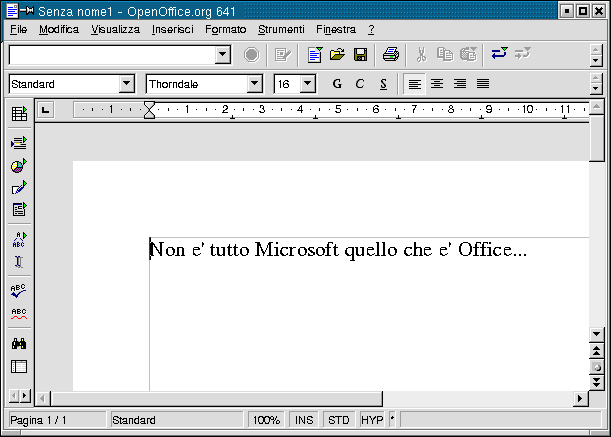The image size is (611, 437).
Task: Open data sources icon
Action: 19,366
